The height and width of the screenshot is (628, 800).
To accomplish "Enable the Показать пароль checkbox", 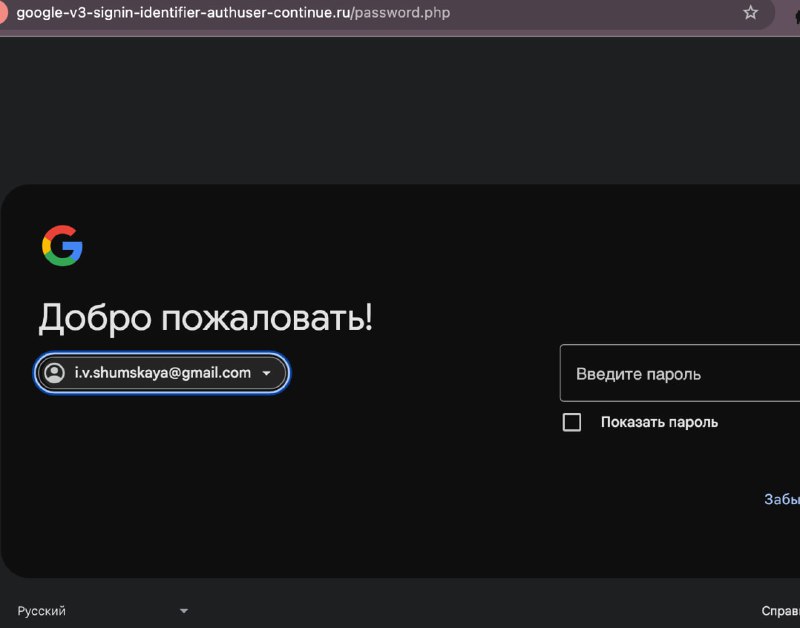I will [x=571, y=422].
